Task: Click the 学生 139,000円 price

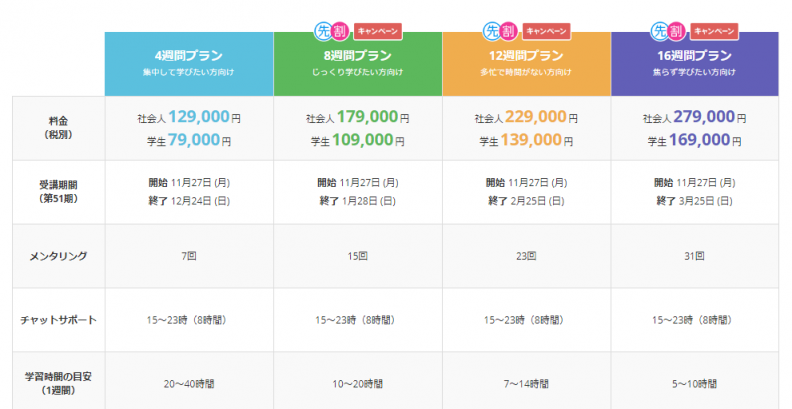Action: 526,140
